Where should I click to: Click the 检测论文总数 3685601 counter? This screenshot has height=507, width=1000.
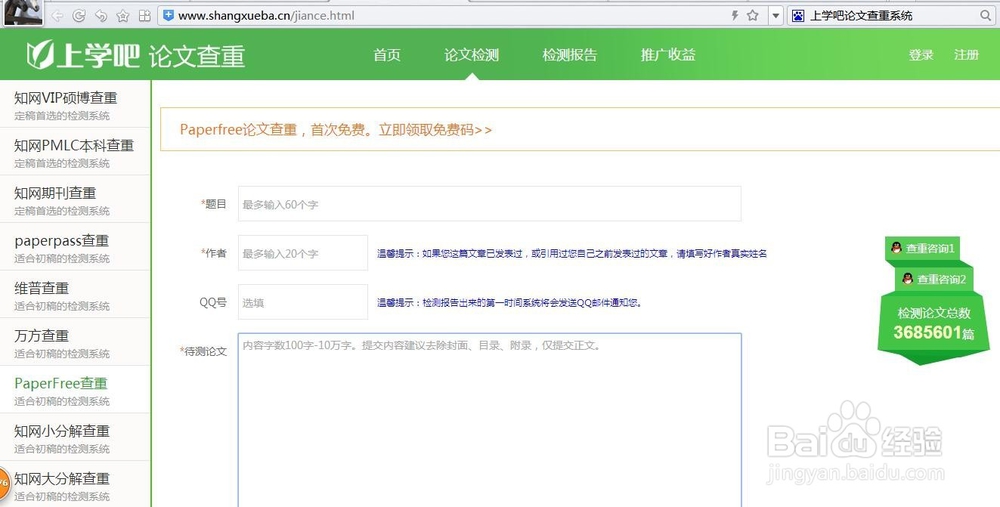click(934, 323)
